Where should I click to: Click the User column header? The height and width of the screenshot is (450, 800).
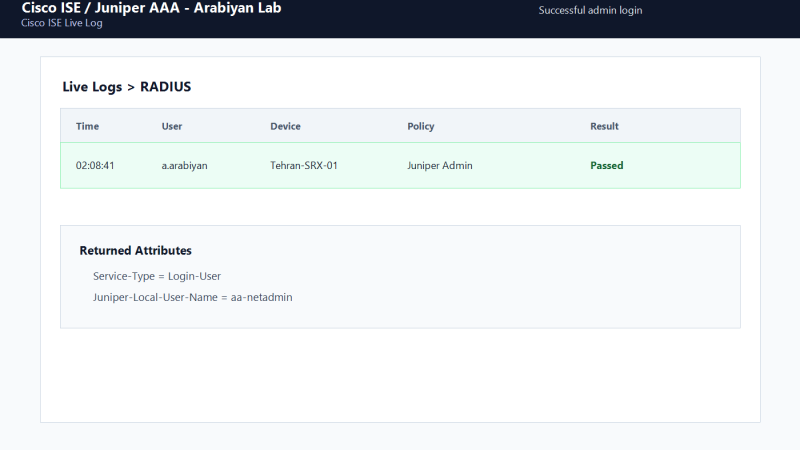(171, 127)
